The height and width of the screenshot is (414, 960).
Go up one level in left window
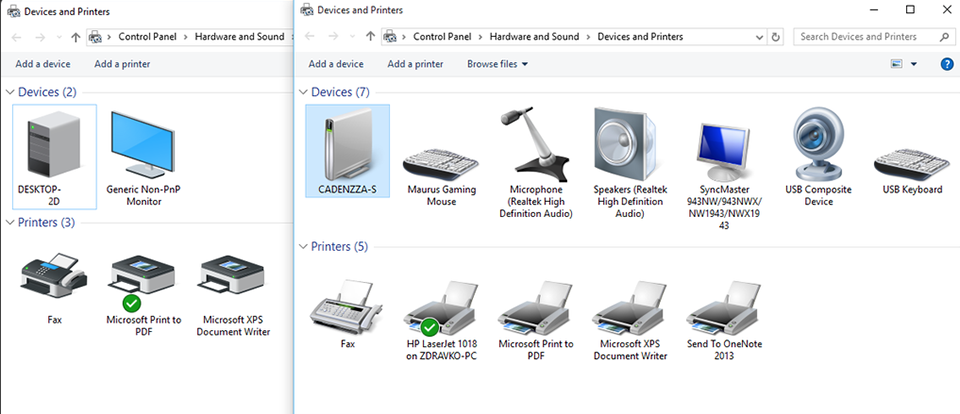click(x=75, y=37)
